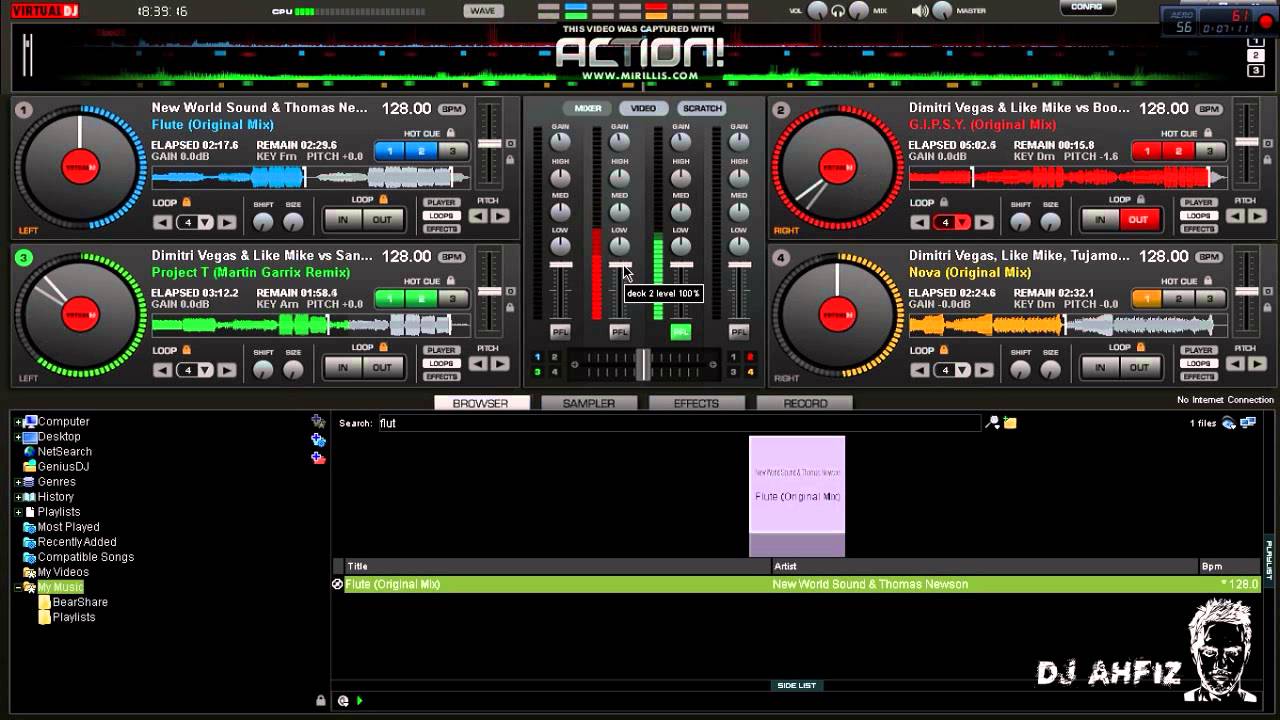
Task: Halve loop length with deck 1 left arrow
Action: coord(162,222)
